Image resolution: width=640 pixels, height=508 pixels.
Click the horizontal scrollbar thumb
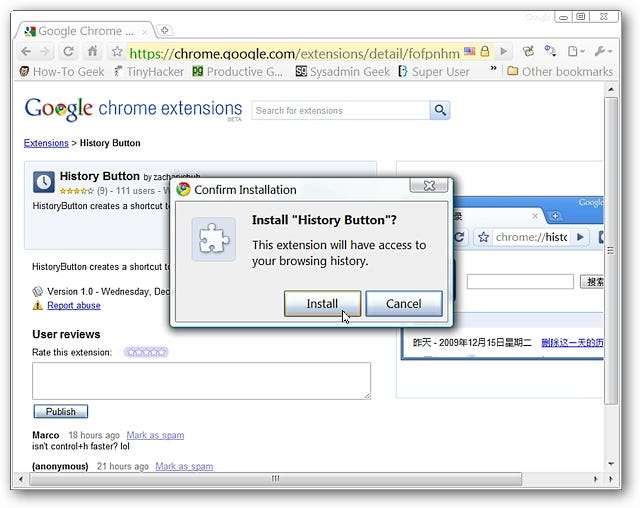click(x=276, y=479)
